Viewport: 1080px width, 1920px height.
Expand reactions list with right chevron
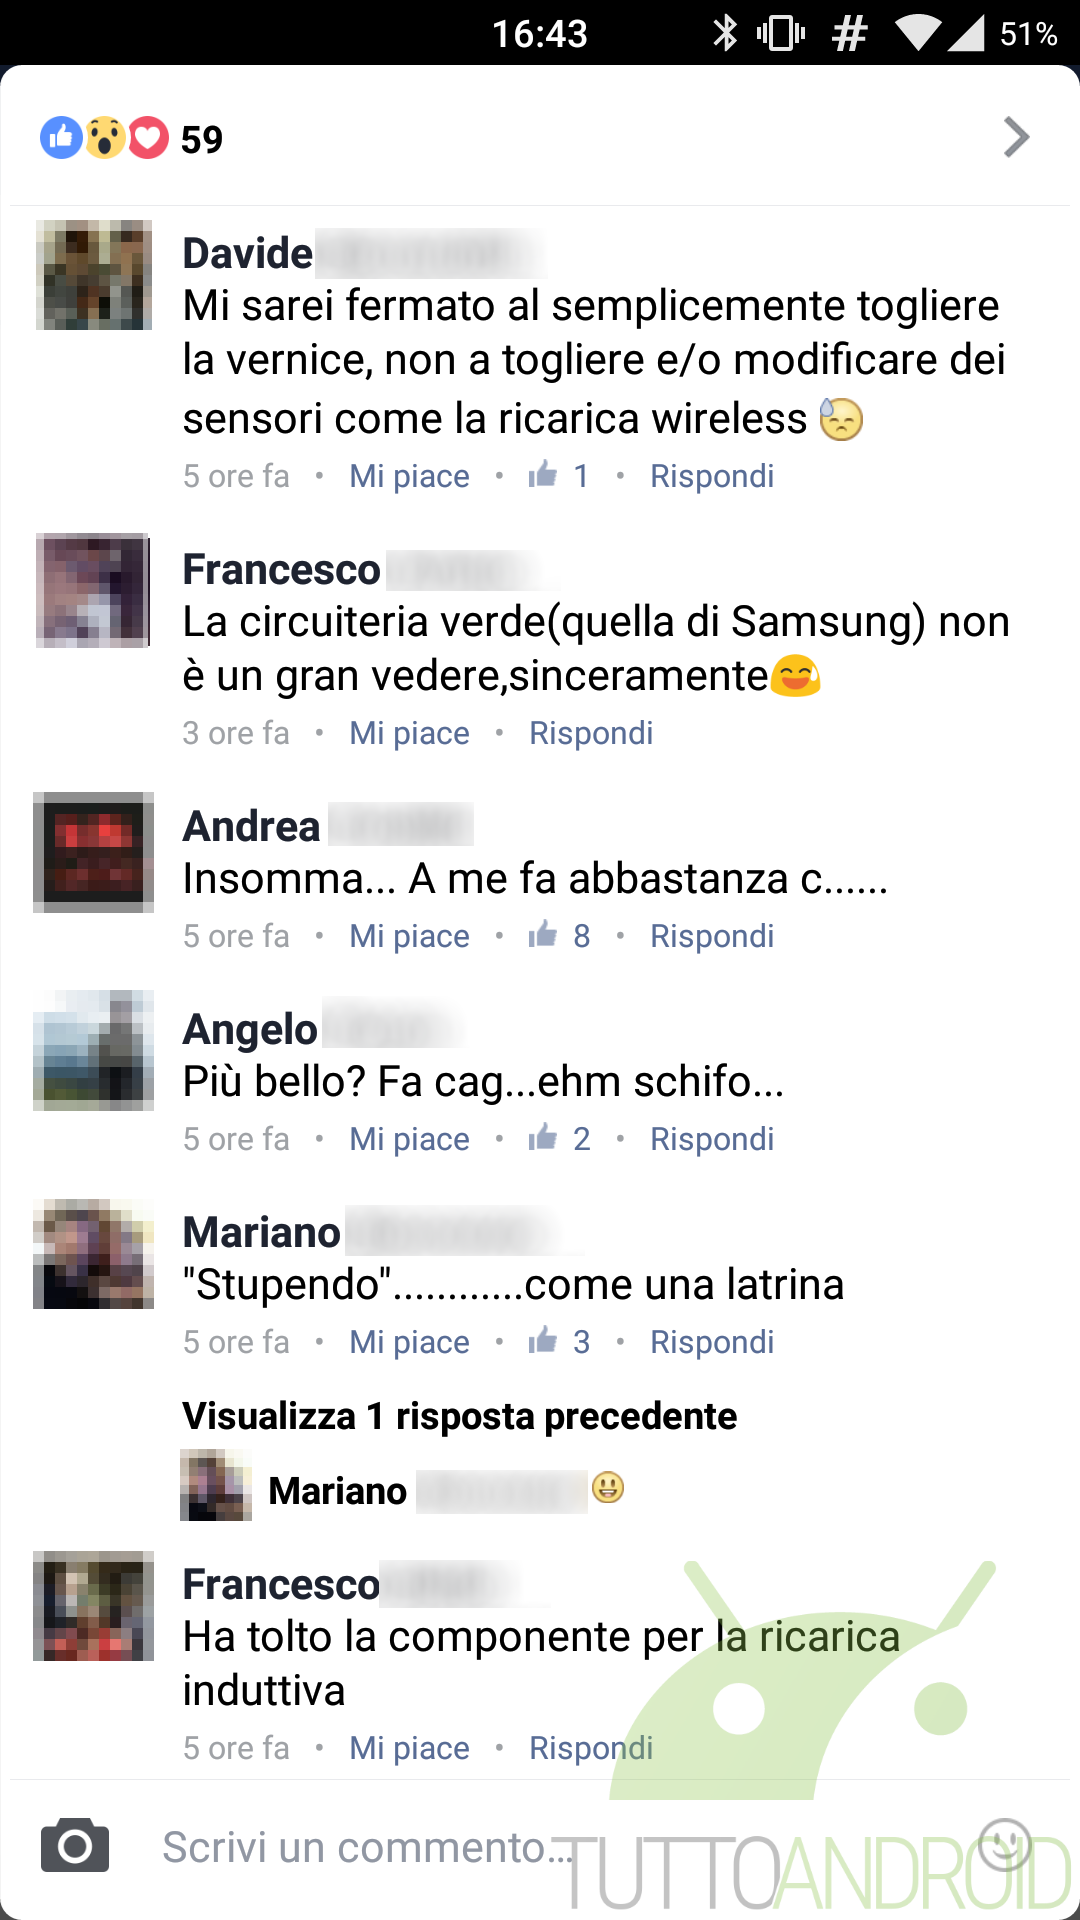tap(1016, 138)
